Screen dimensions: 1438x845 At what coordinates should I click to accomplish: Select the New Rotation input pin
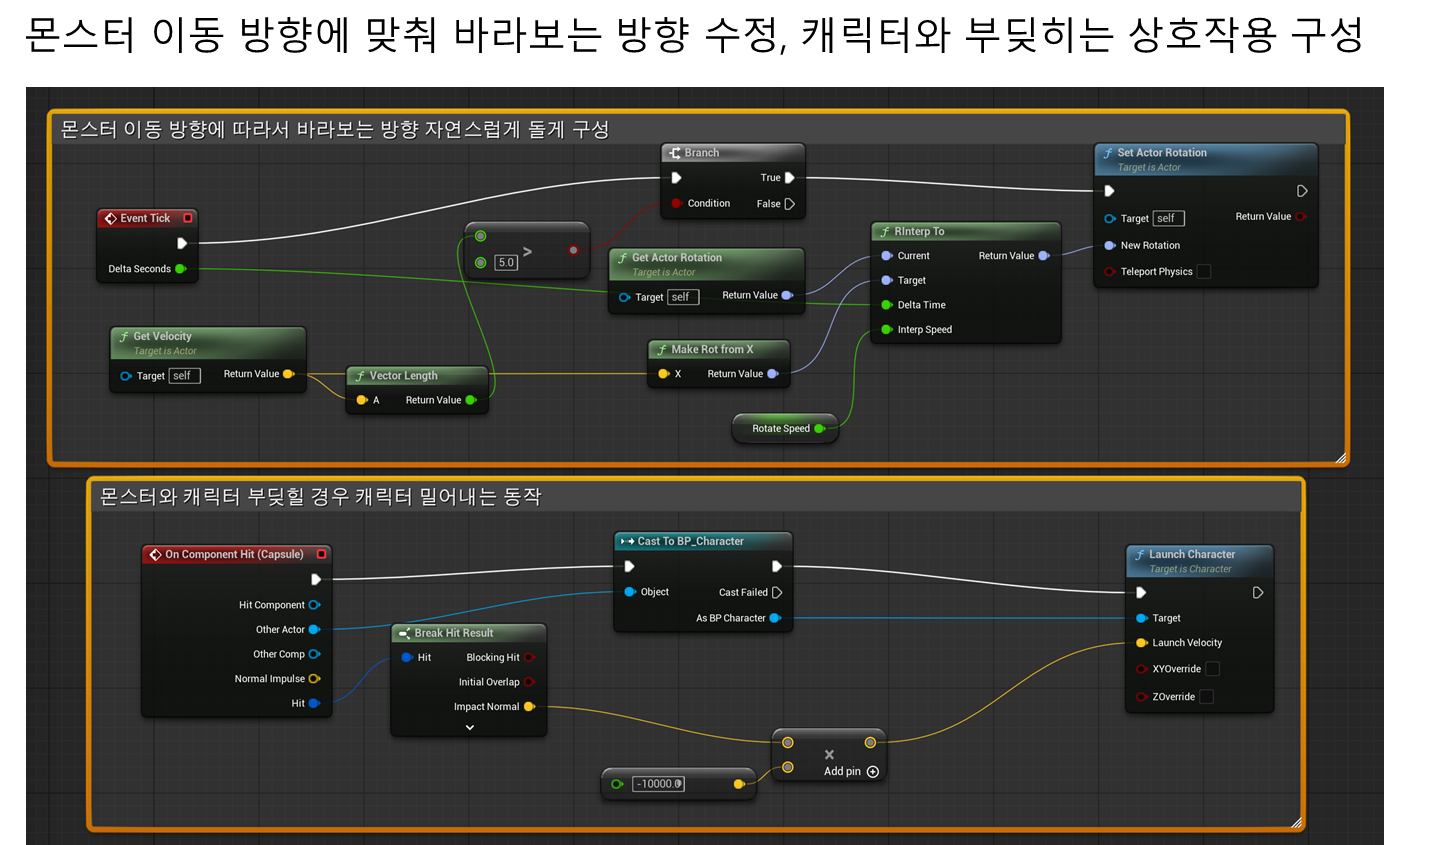coord(1110,245)
